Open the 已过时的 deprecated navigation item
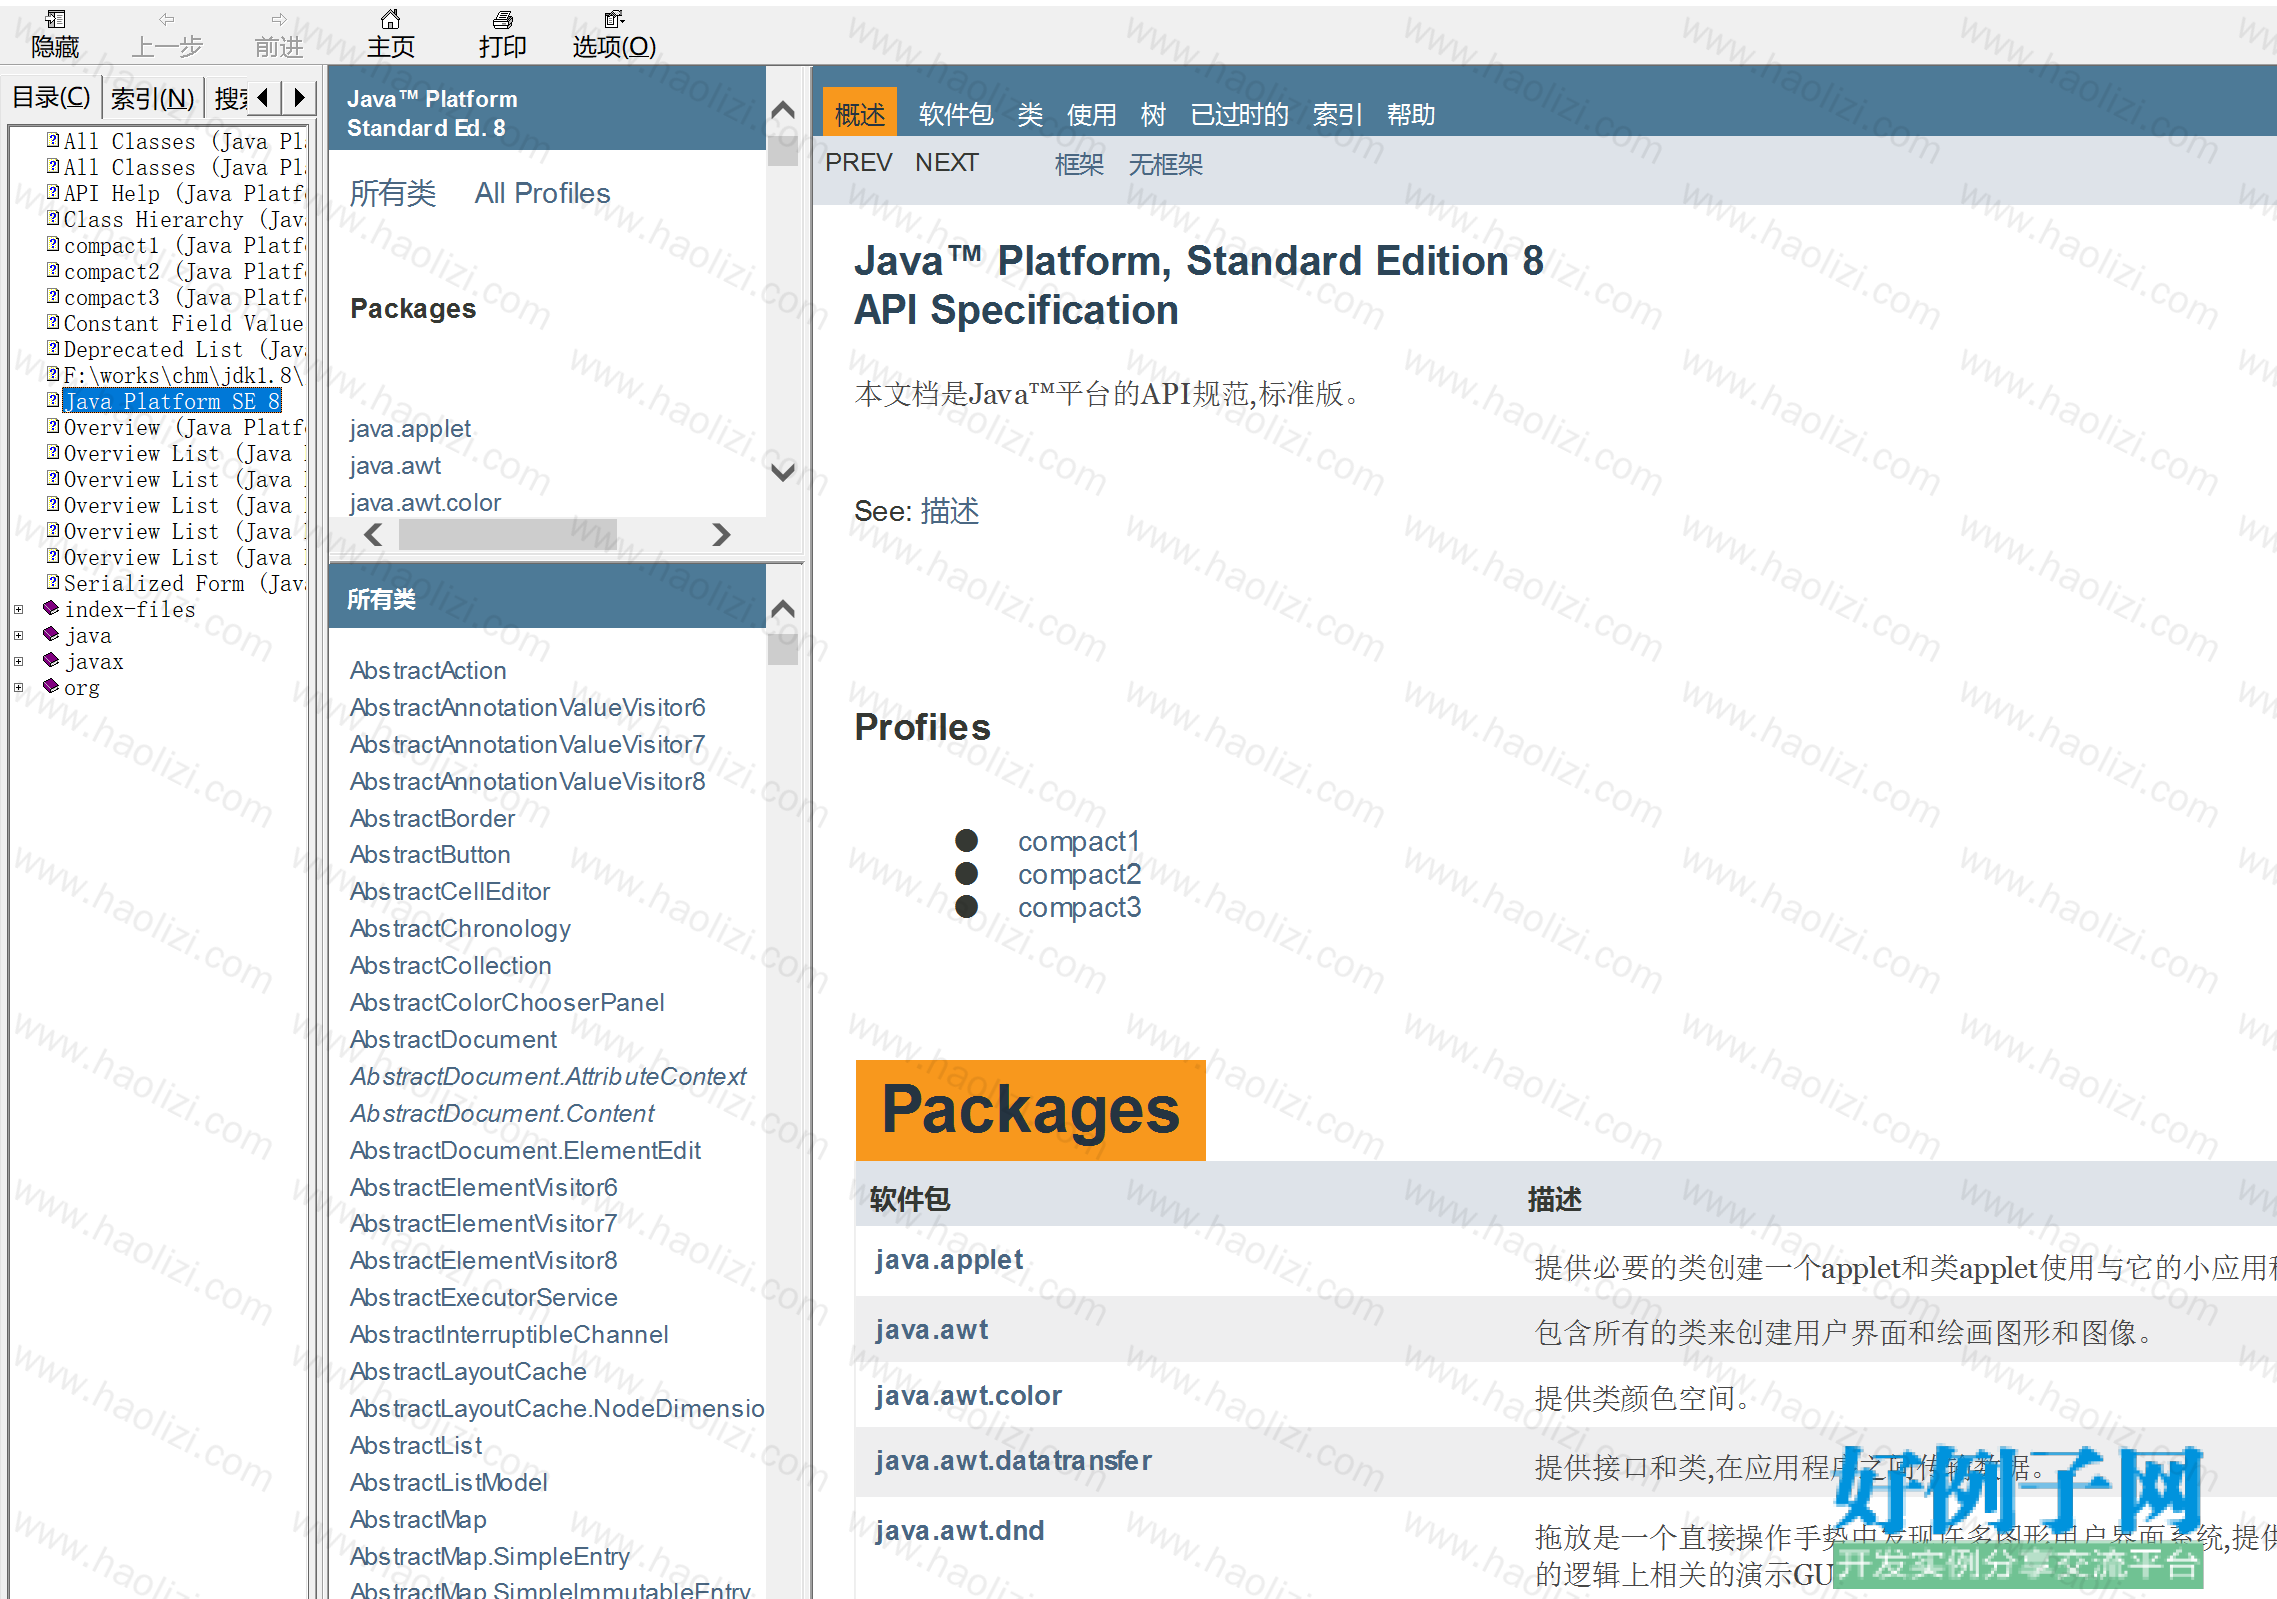Viewport: 2277px width, 1599px height. (x=1239, y=114)
